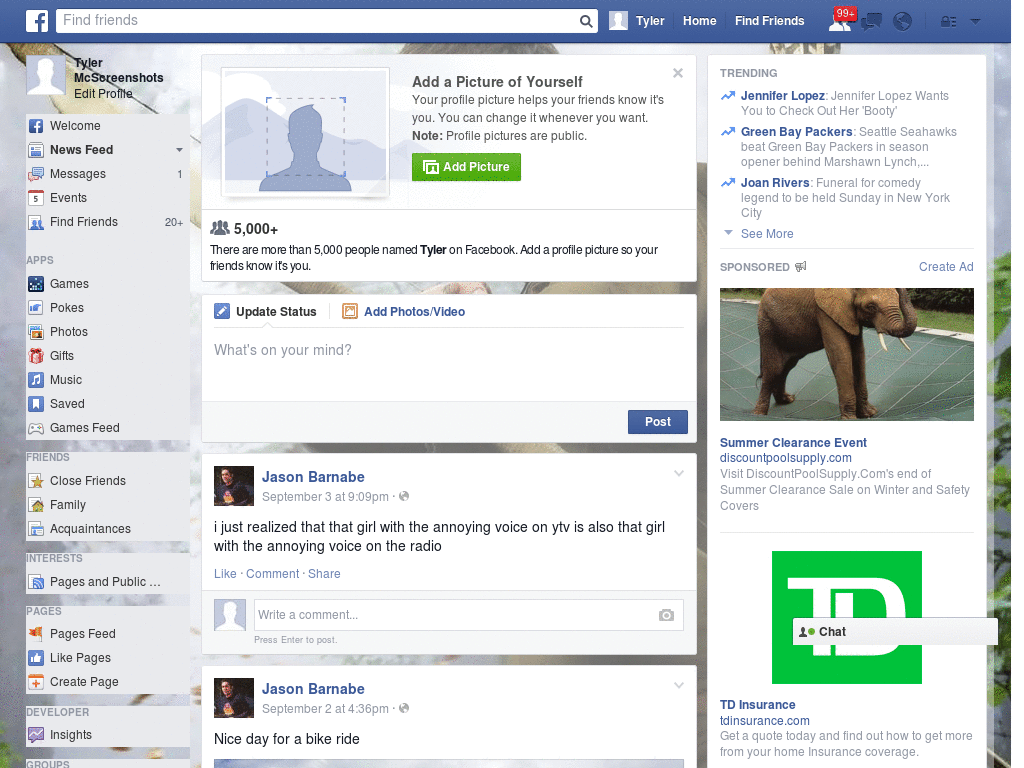Open friend requests notification icon
1024x768 pixels.
pyautogui.click(x=840, y=21)
